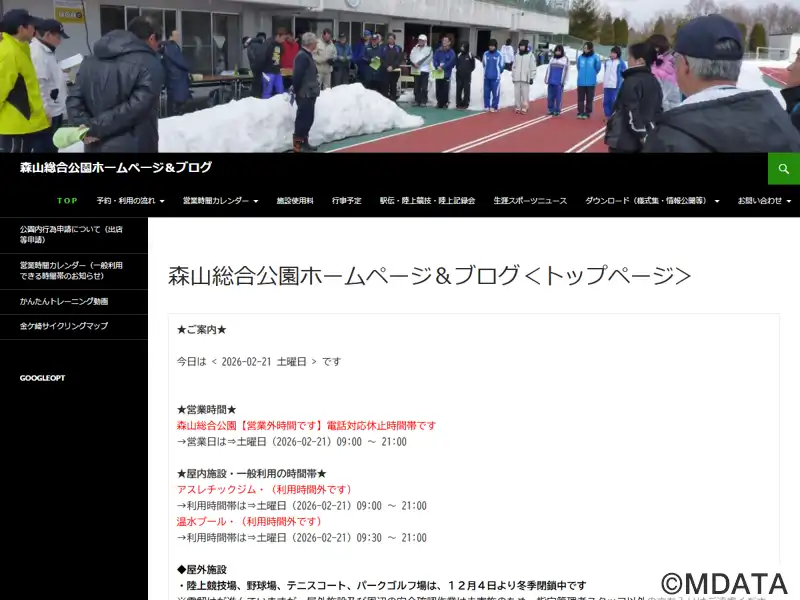800x600 pixels.
Task: Click red text アスレチックジム・(利用時間外です)
Action: [264, 490]
